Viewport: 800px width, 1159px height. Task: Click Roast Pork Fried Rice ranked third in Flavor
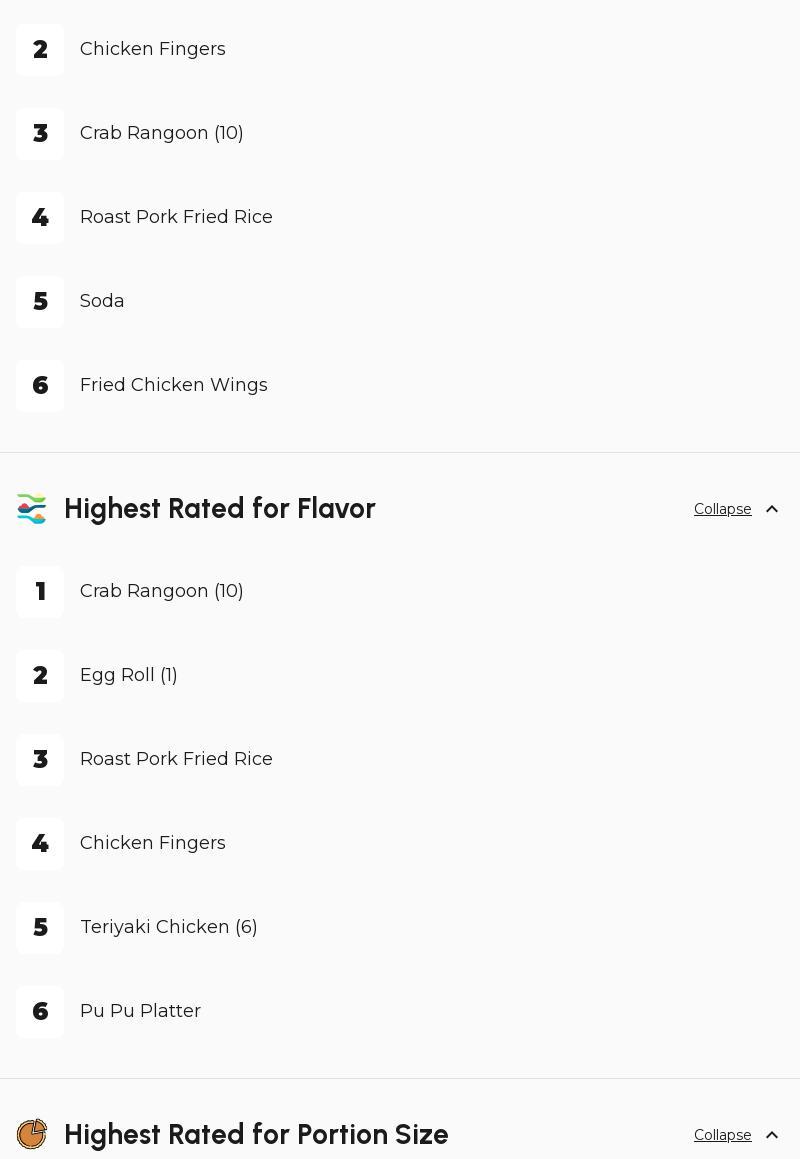176,759
